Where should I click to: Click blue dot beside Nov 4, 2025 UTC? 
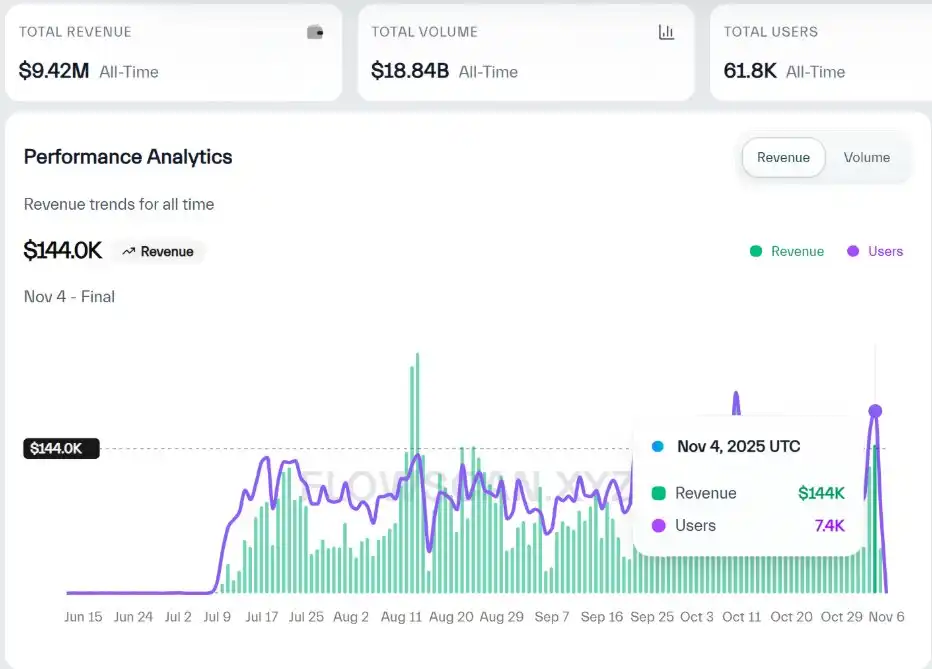(x=657, y=447)
